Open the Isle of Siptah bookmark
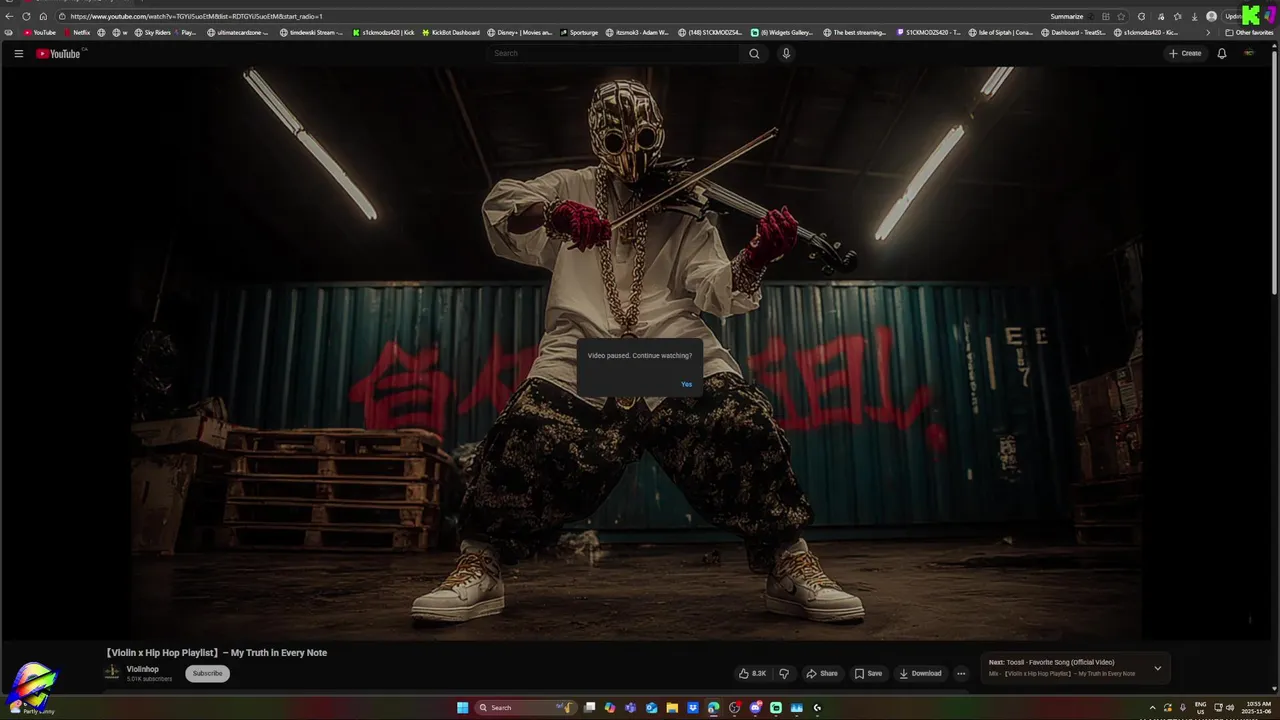Screen dimensions: 1280x720 coord(1001,32)
